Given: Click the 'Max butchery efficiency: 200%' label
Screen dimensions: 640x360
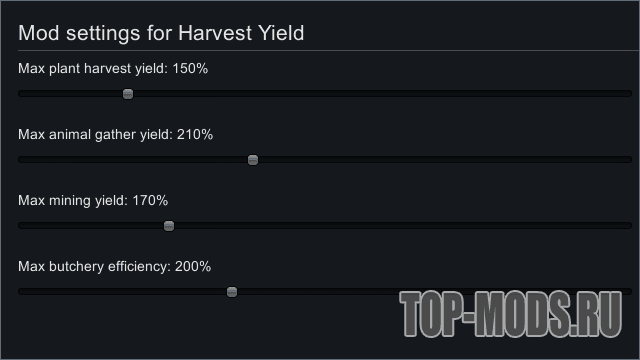Looking at the screenshot, I should pyautogui.click(x=115, y=267).
